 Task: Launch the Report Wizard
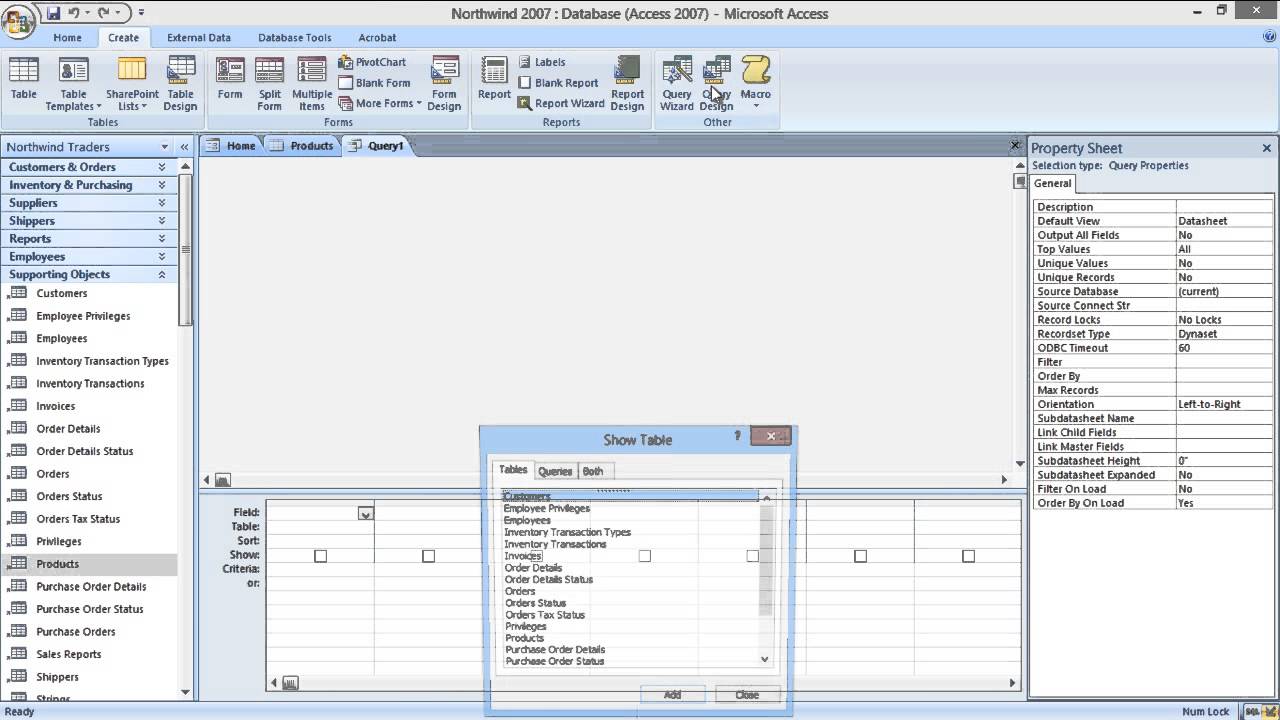click(x=561, y=103)
